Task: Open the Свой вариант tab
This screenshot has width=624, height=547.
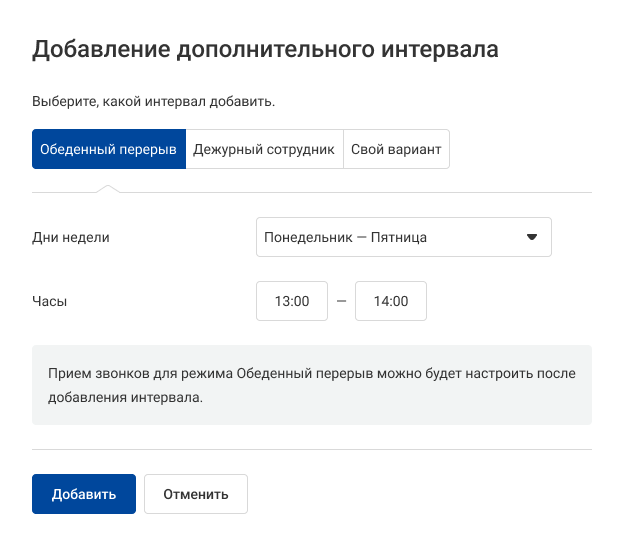Action: coord(396,149)
